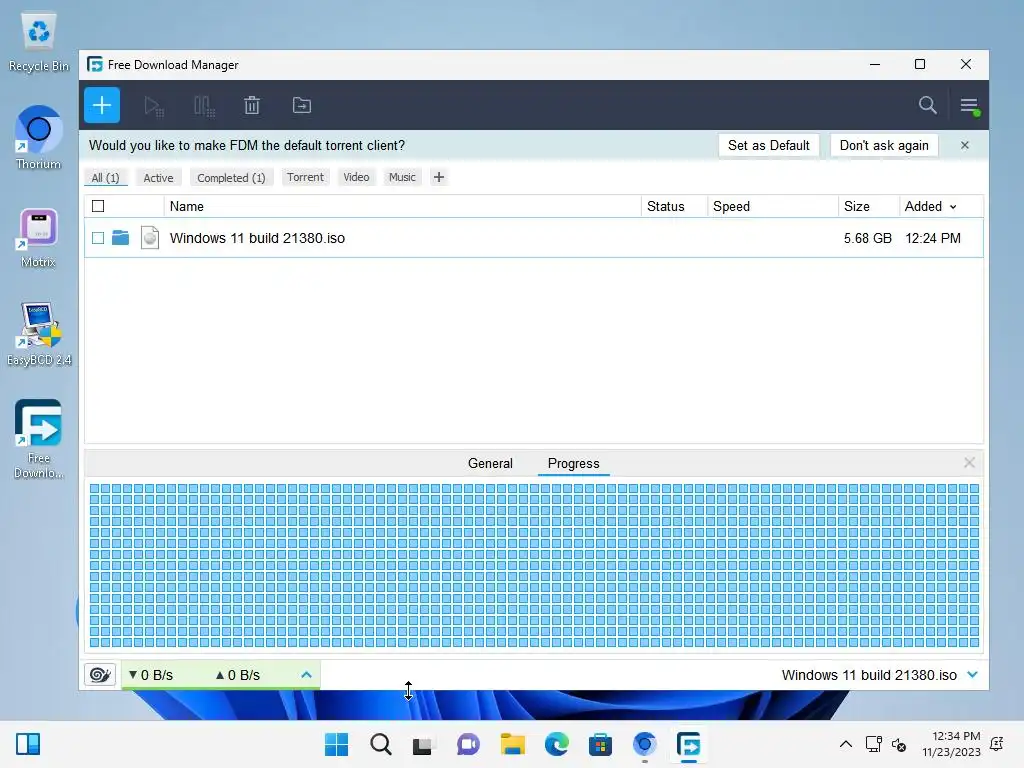Open folder icon for Windows 11 ISO row

pos(120,238)
